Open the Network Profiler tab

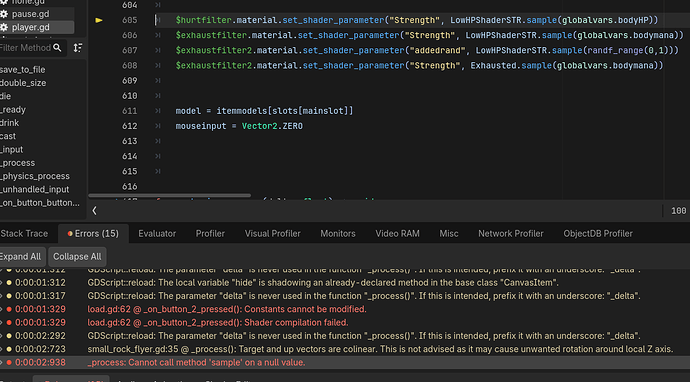[510, 234]
